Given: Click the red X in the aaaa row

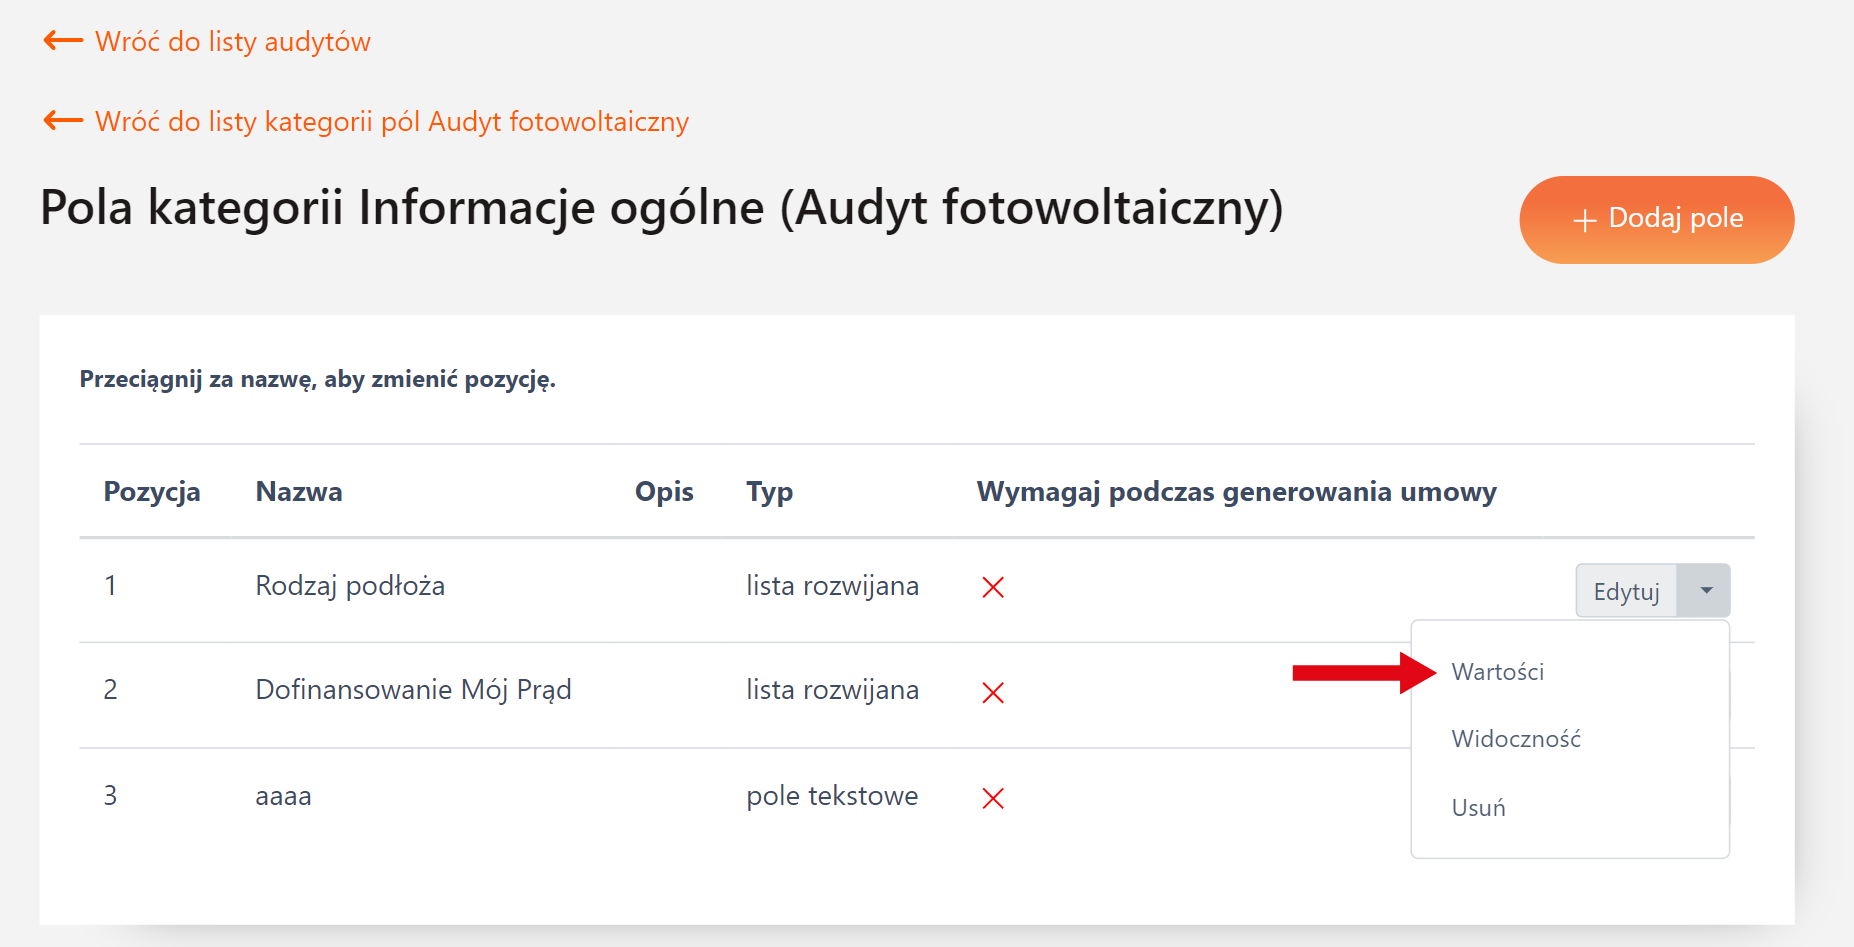Looking at the screenshot, I should [993, 798].
